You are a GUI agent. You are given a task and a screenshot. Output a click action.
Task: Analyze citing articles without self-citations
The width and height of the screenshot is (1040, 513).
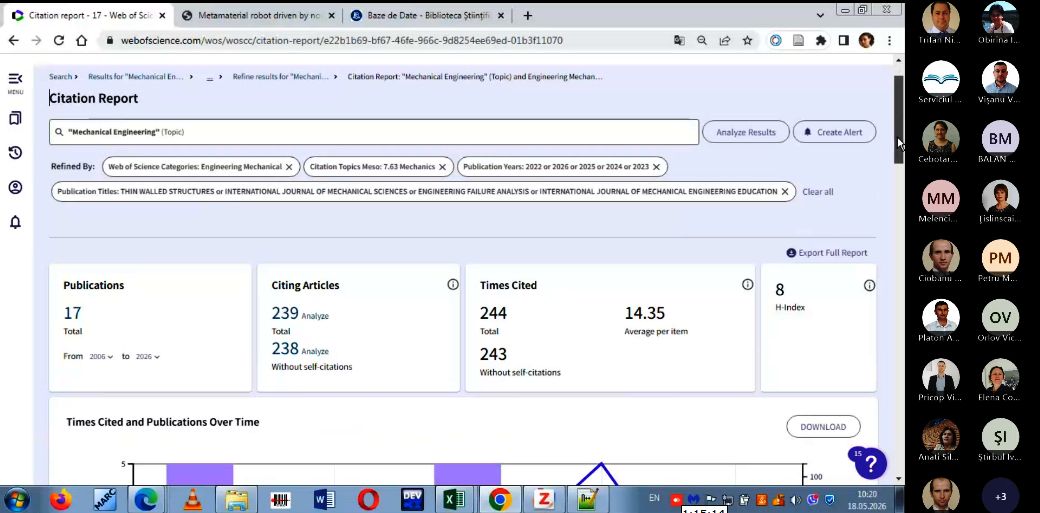[x=315, y=352]
